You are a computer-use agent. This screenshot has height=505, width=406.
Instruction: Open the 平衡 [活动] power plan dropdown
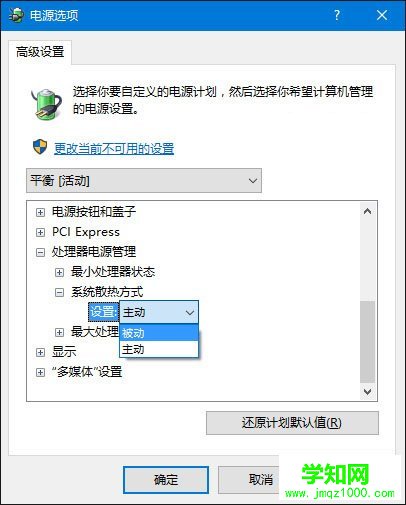click(x=144, y=181)
